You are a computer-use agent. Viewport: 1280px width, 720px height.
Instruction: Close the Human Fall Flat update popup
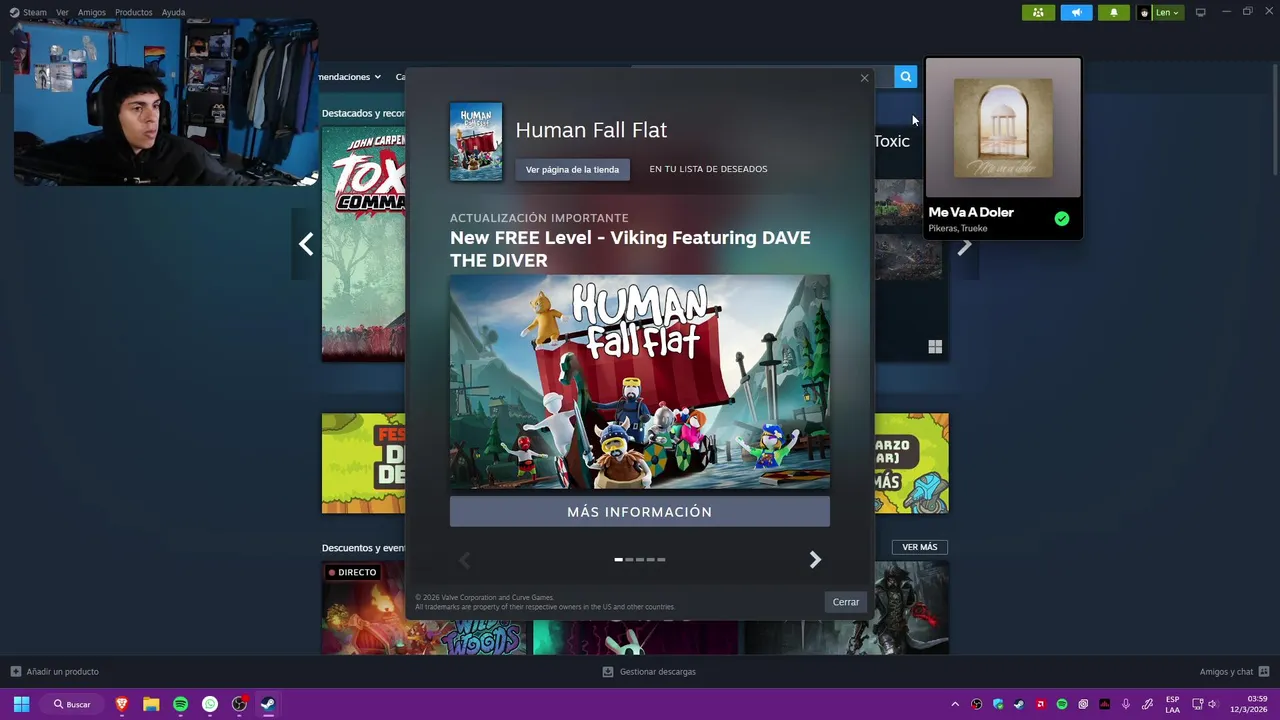click(864, 78)
